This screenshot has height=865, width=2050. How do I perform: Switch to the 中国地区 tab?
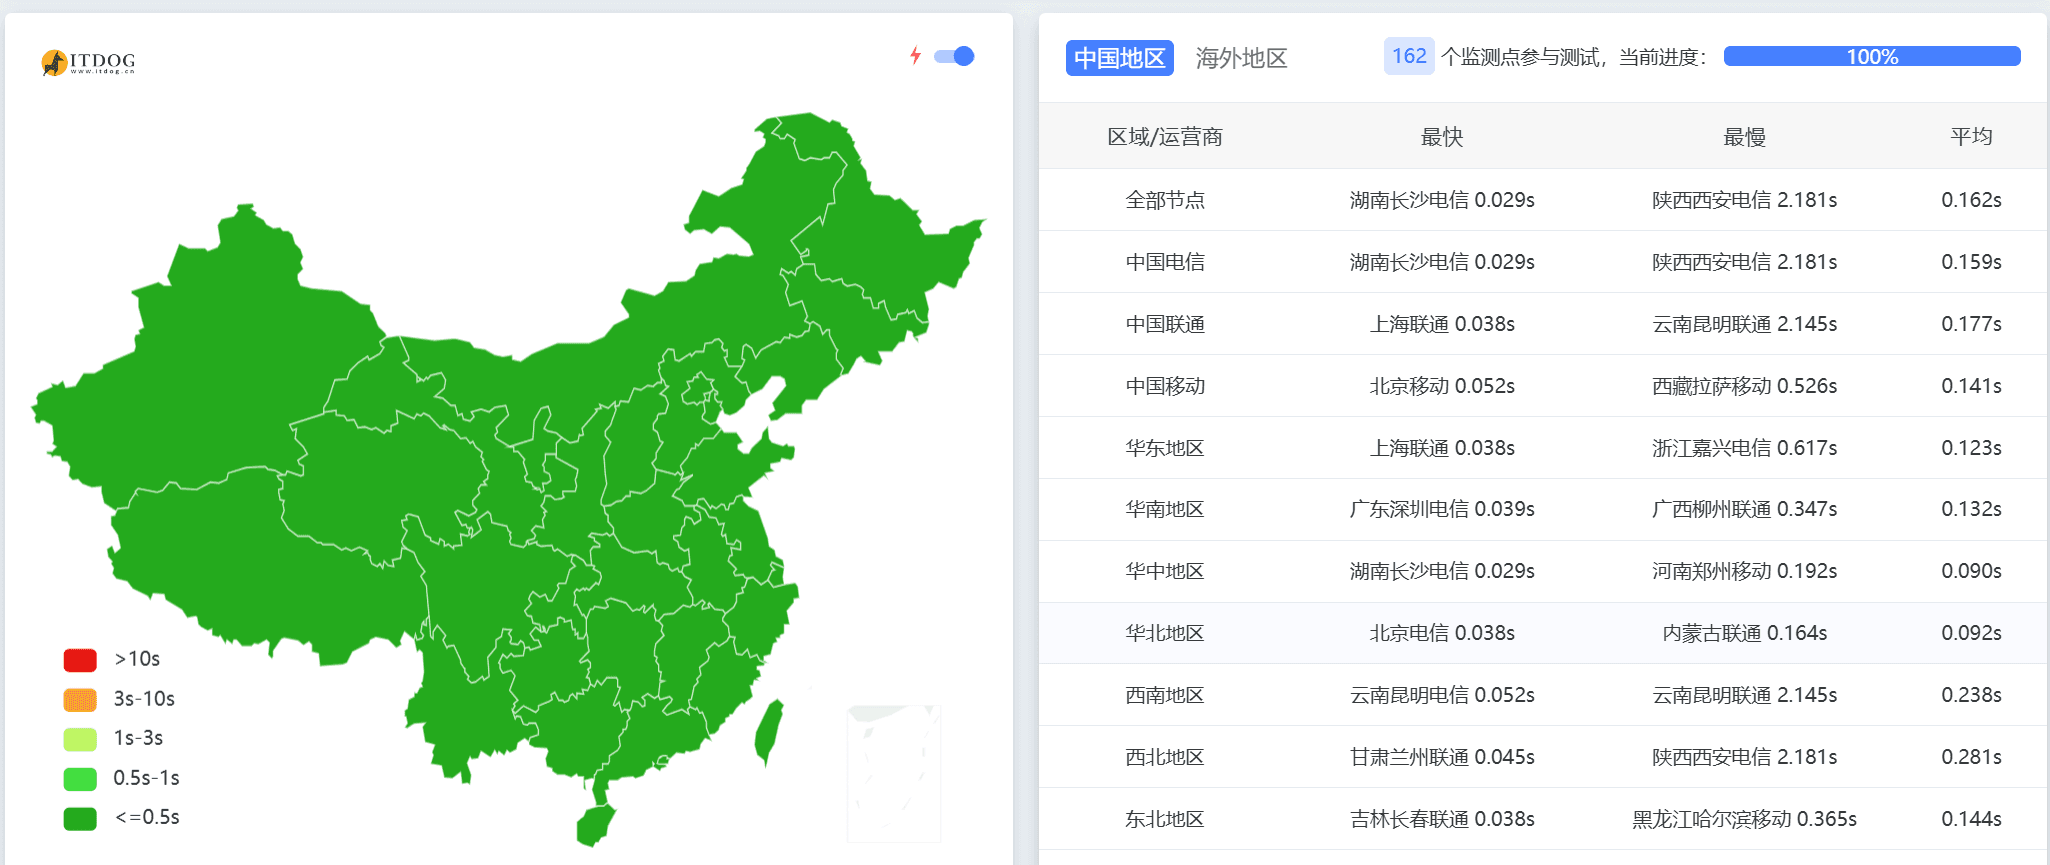pyautogui.click(x=1119, y=58)
